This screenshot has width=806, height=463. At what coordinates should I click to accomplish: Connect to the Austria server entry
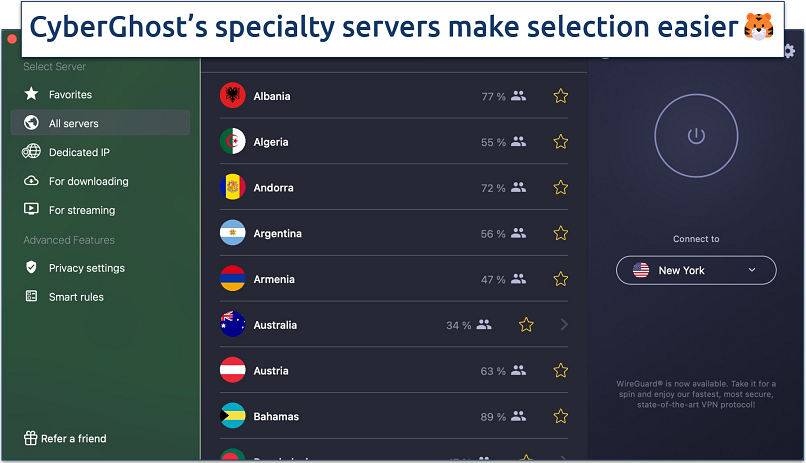pyautogui.click(x=394, y=371)
